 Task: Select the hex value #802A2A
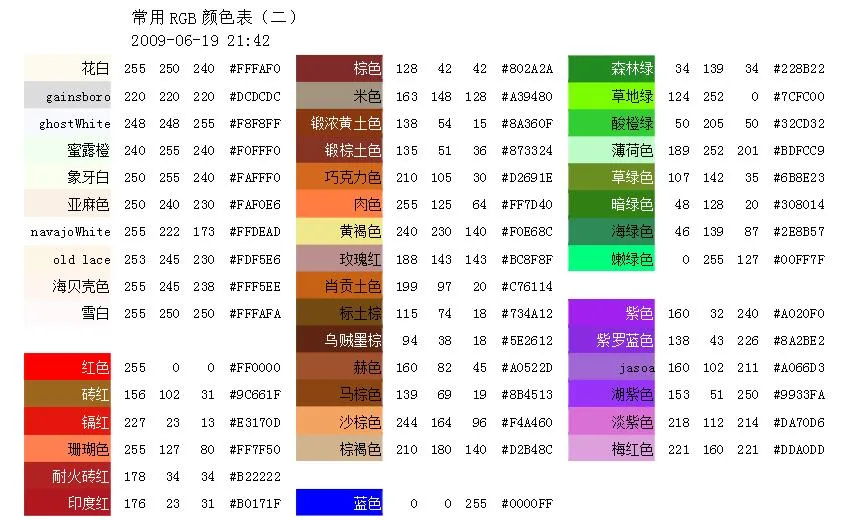(x=527, y=69)
